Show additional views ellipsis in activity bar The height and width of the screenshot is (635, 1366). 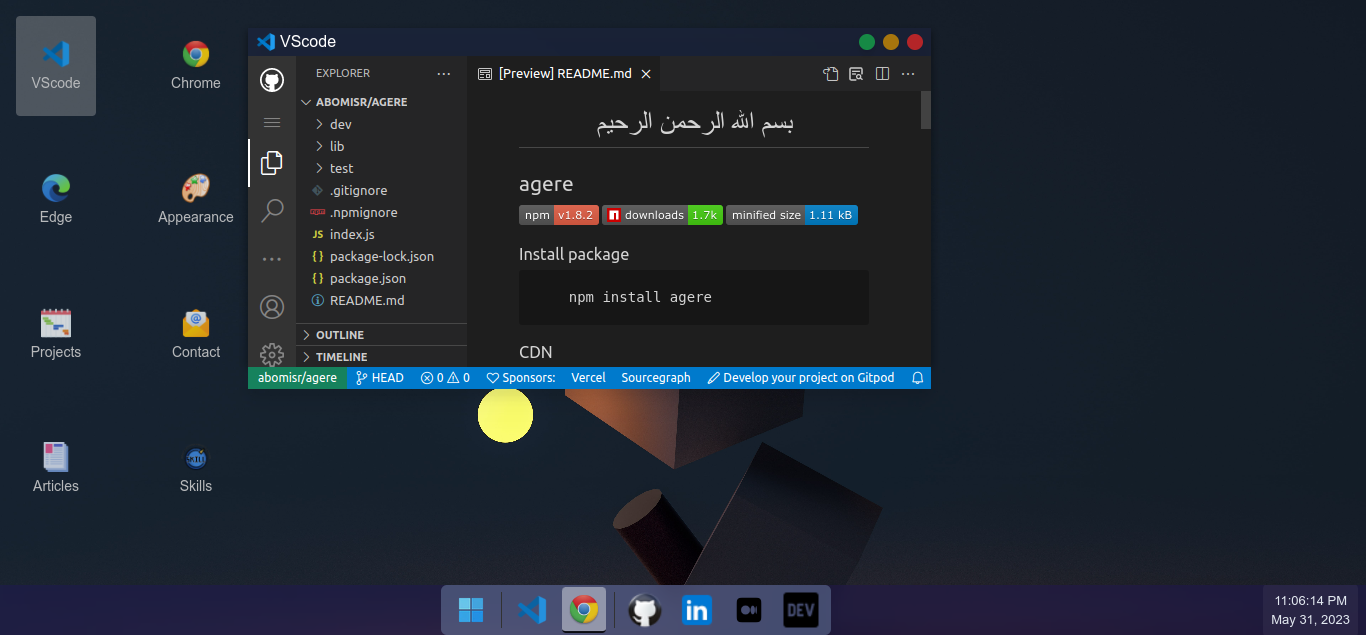tap(272, 259)
